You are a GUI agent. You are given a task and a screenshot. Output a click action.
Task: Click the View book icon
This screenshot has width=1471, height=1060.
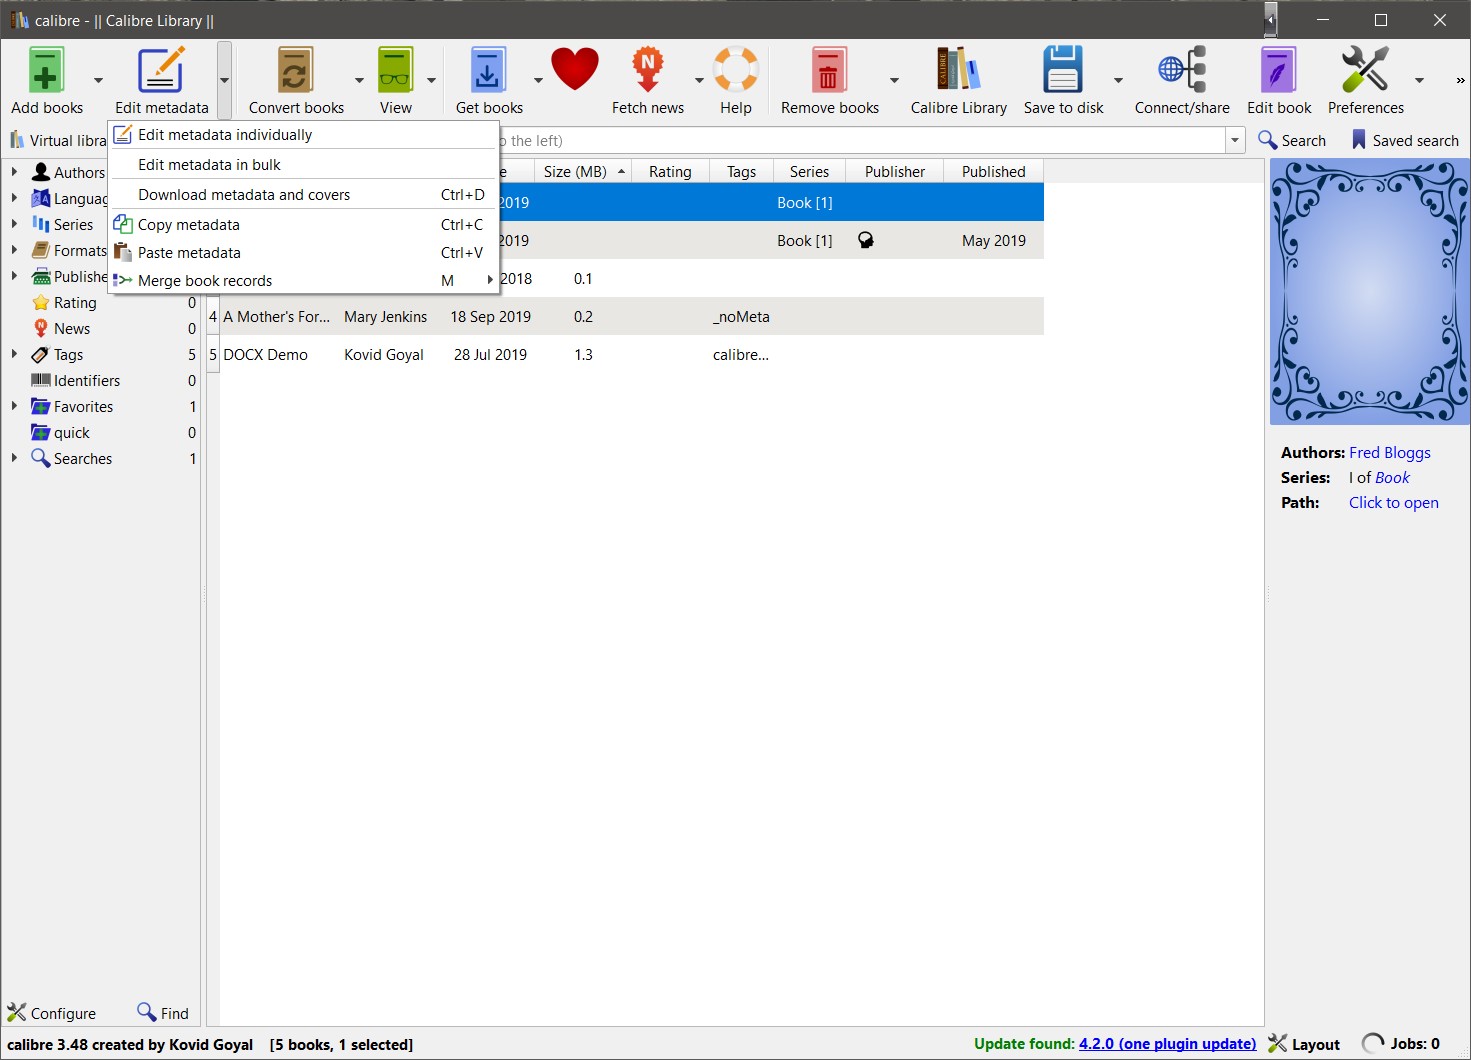396,70
